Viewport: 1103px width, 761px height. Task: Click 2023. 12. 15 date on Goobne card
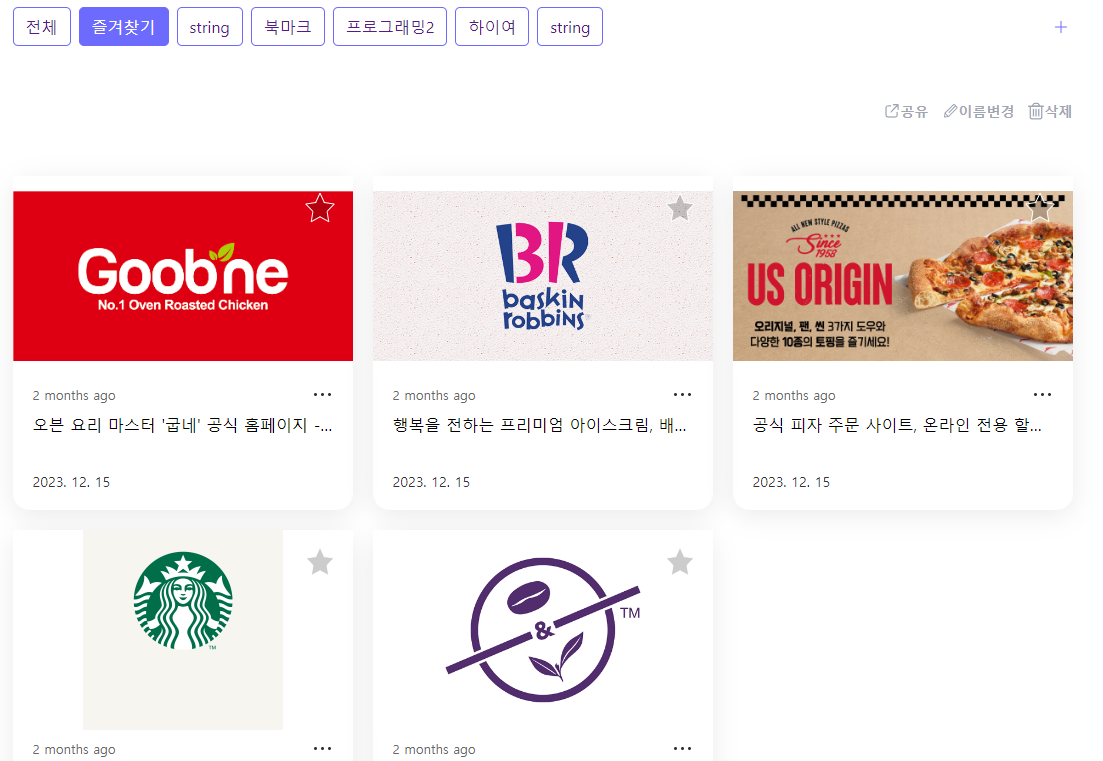[x=71, y=482]
